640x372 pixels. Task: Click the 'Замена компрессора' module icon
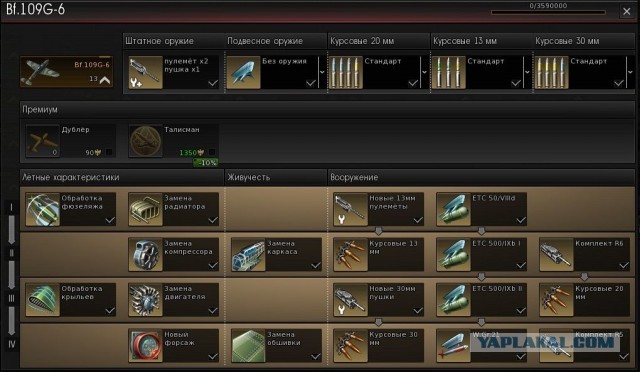(x=146, y=255)
